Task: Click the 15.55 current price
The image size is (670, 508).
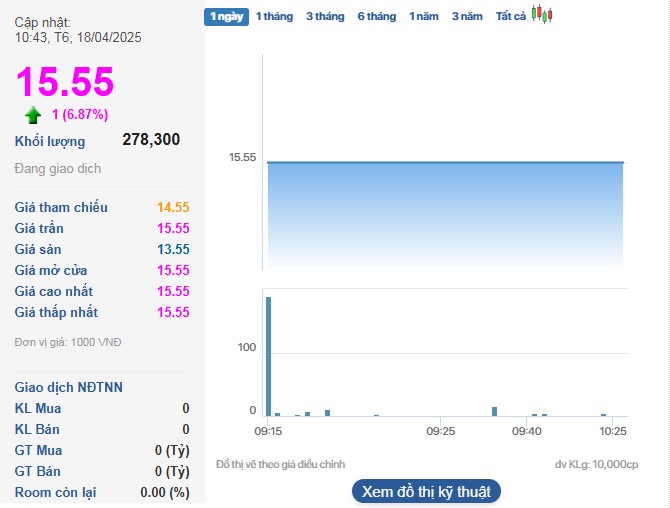Action: (x=65, y=82)
